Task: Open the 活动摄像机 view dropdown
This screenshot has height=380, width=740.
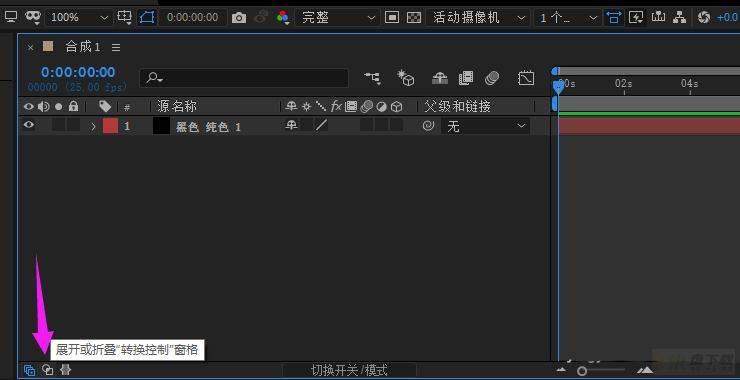Action: click(x=478, y=18)
